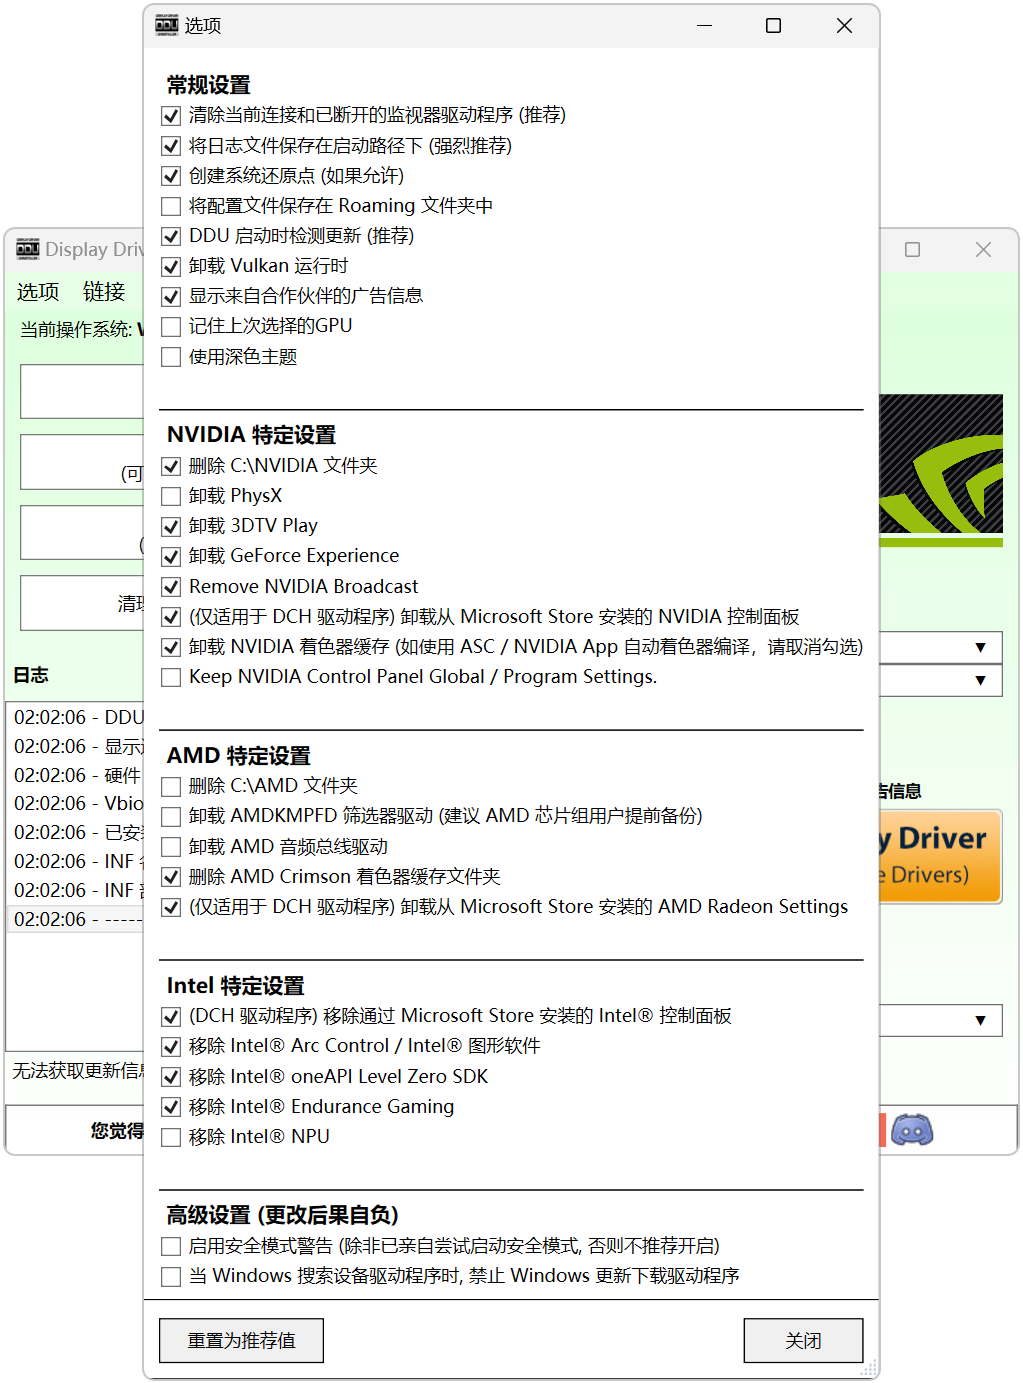The image size is (1023, 1383).
Task: Check 卸载 AMDKMPFD 筛选器驱动
Action: [171, 816]
